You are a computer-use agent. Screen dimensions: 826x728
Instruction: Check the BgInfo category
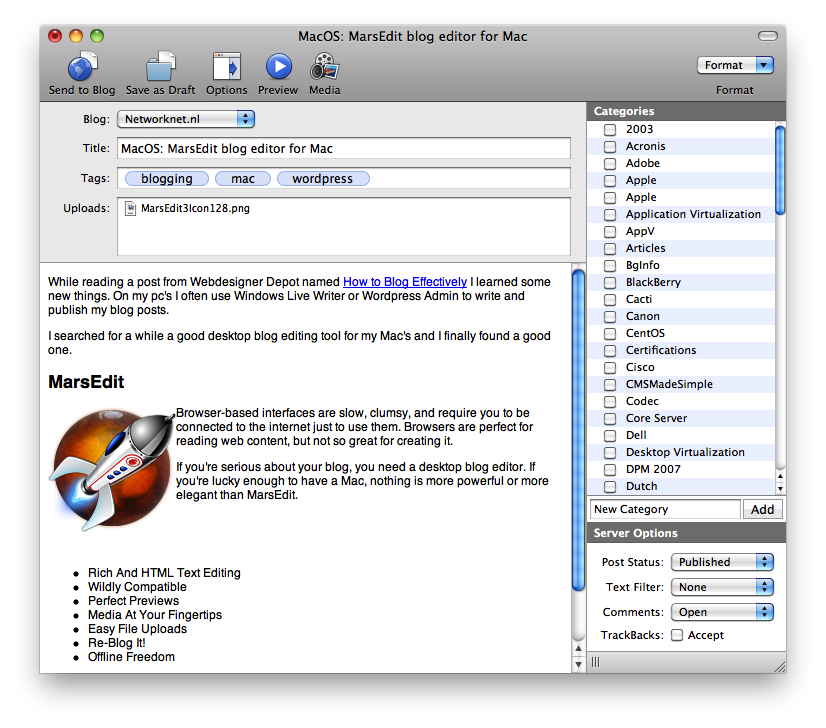(x=610, y=265)
